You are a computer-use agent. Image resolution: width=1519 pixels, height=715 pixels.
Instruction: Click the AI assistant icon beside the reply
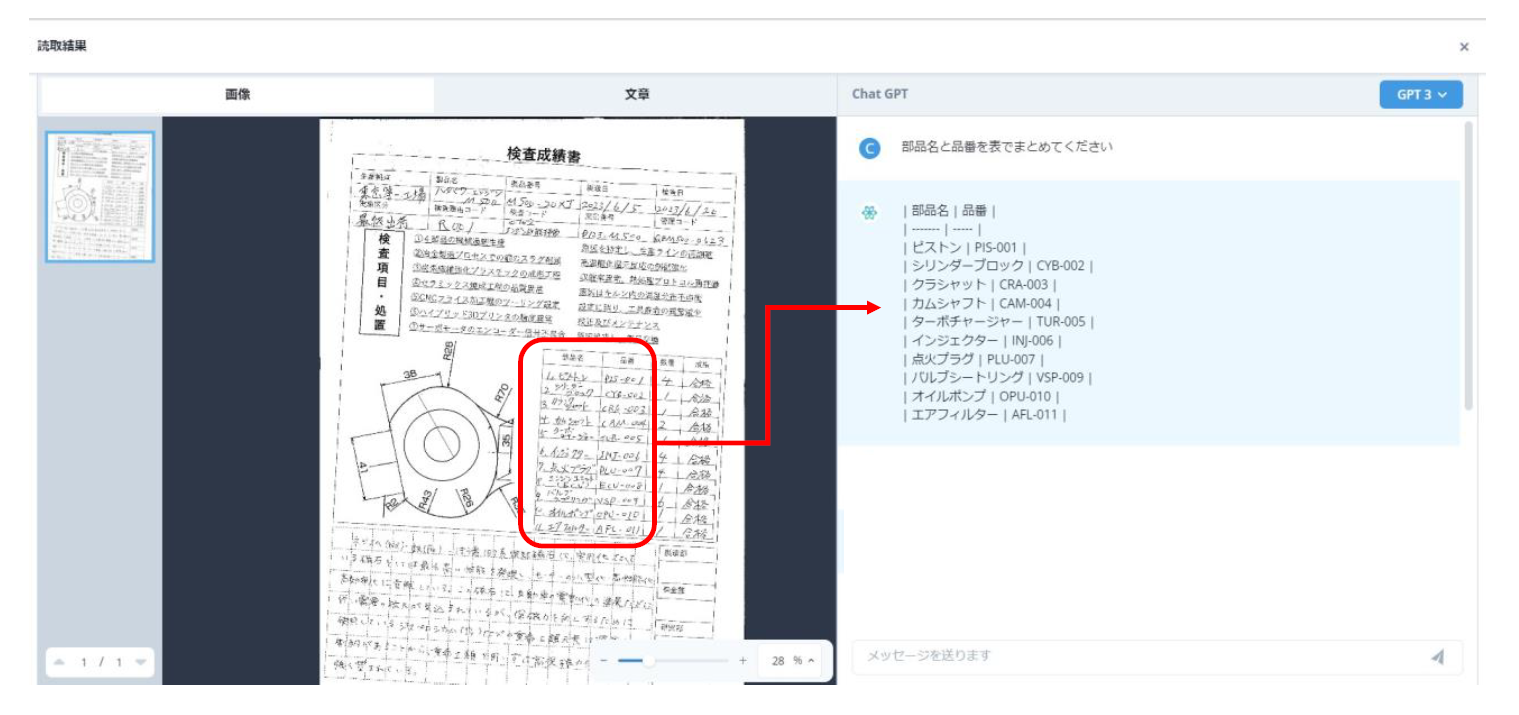870,212
